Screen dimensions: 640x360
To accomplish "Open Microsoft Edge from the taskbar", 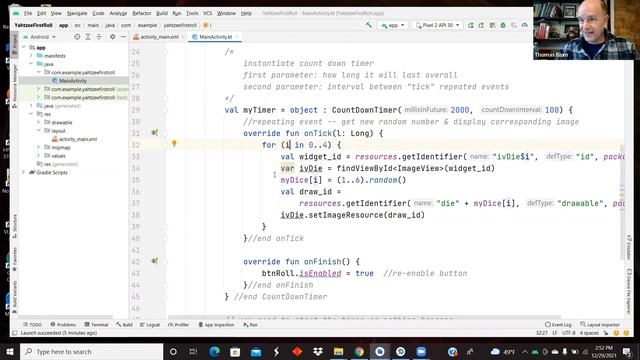I will pos(214,351).
